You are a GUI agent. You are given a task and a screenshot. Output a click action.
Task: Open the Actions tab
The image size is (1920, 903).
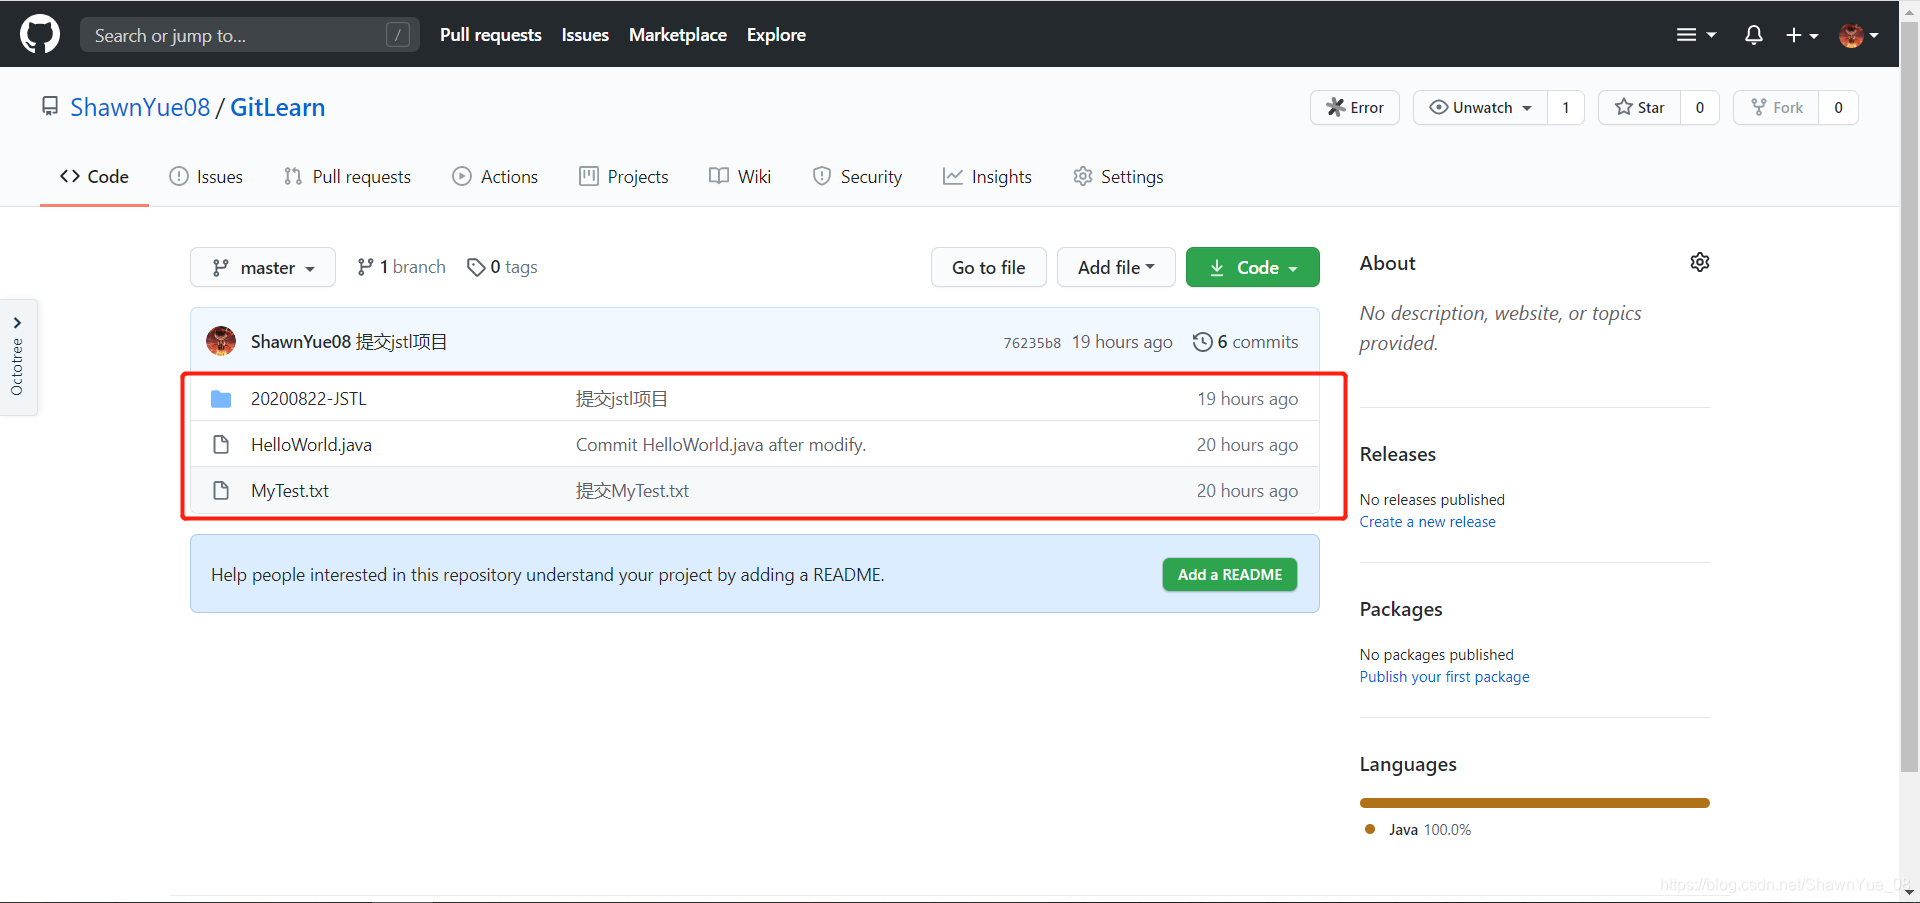coord(495,177)
